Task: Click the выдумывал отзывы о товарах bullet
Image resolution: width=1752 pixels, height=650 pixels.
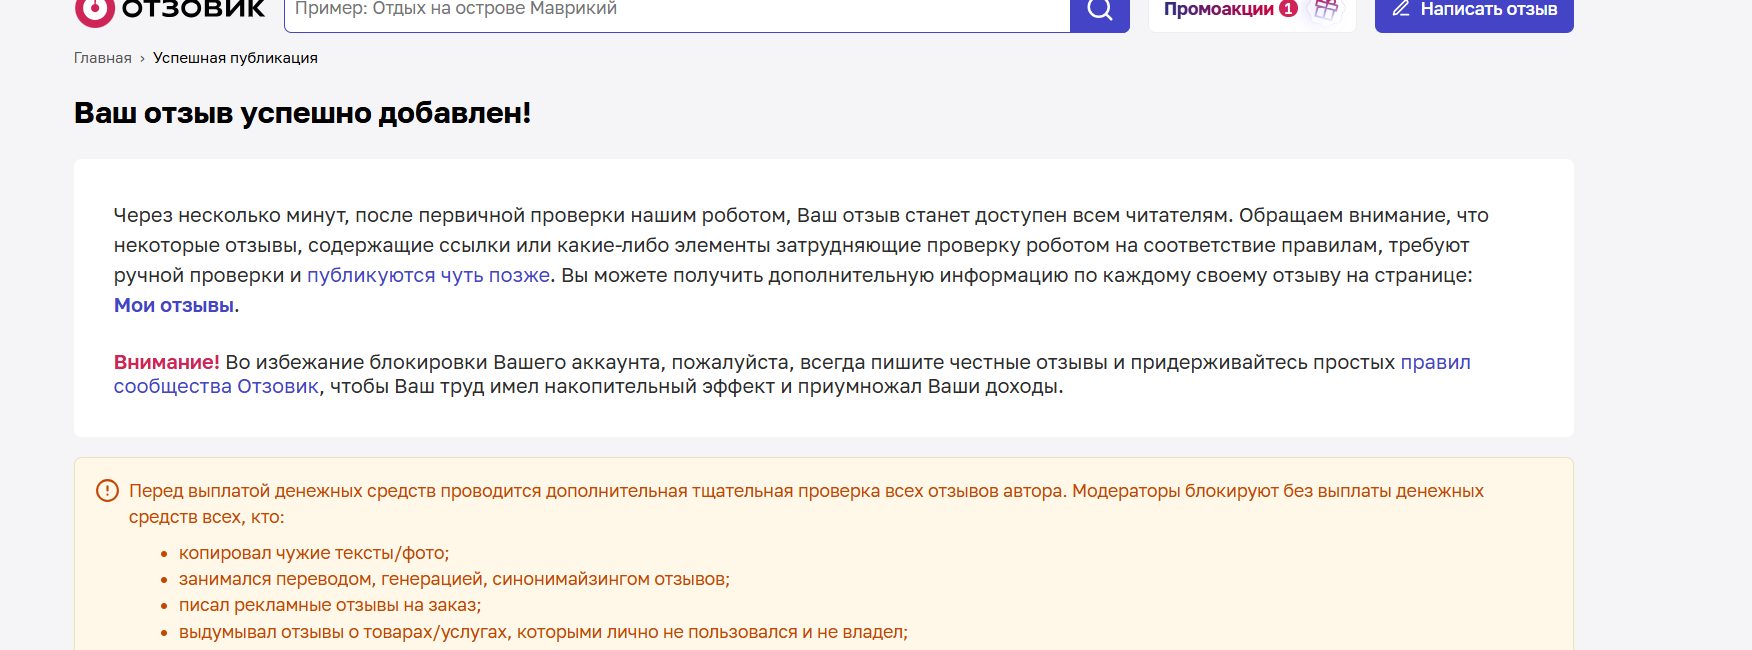Action: tap(543, 632)
